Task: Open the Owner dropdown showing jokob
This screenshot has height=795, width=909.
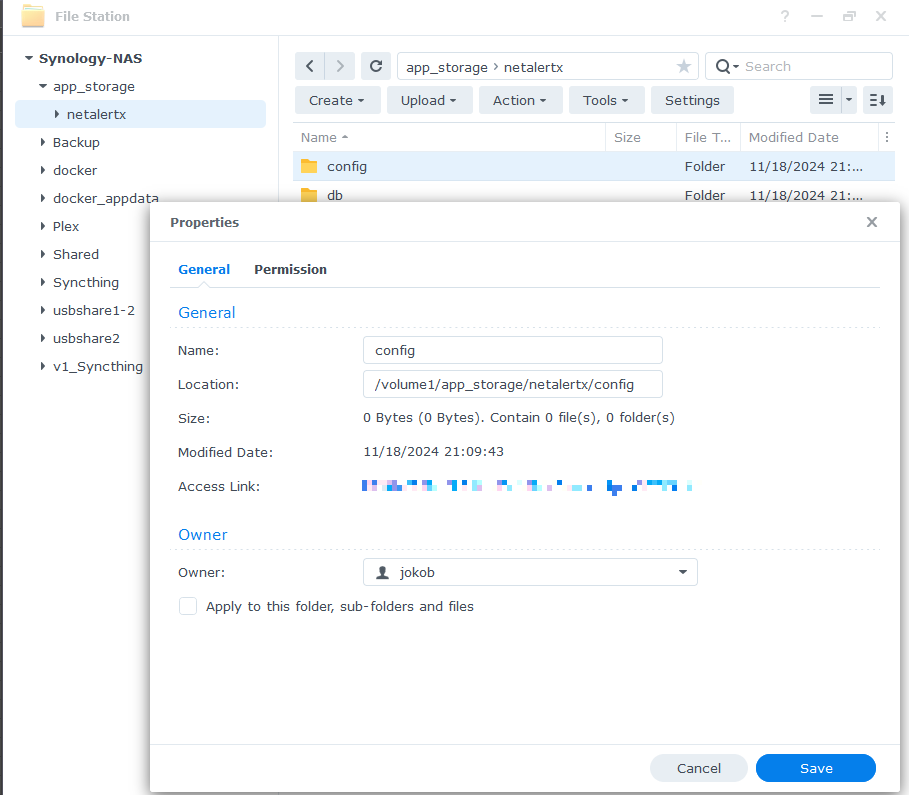Action: [530, 572]
